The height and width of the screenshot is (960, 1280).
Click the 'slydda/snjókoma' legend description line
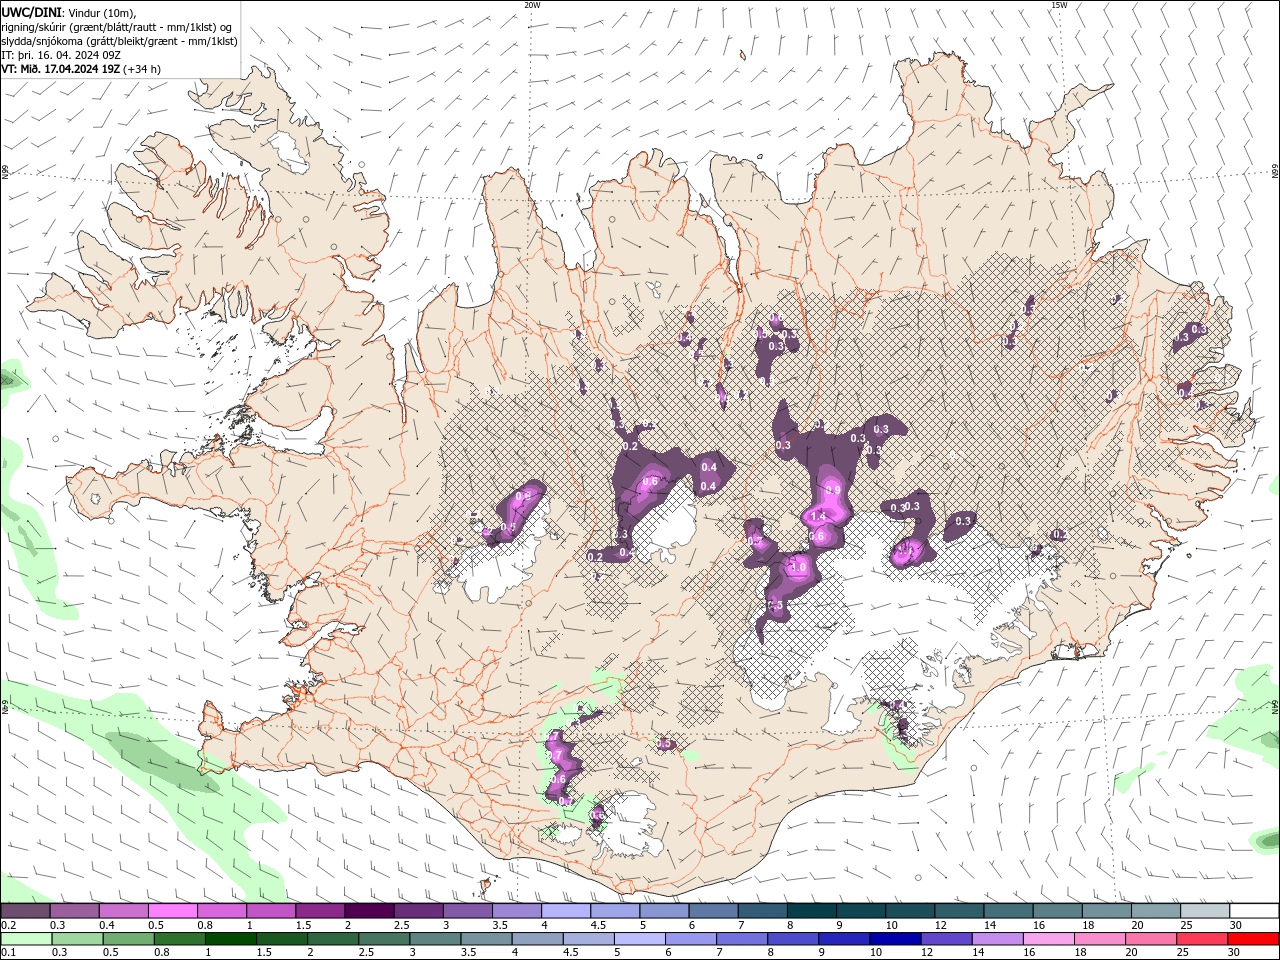coord(119,41)
